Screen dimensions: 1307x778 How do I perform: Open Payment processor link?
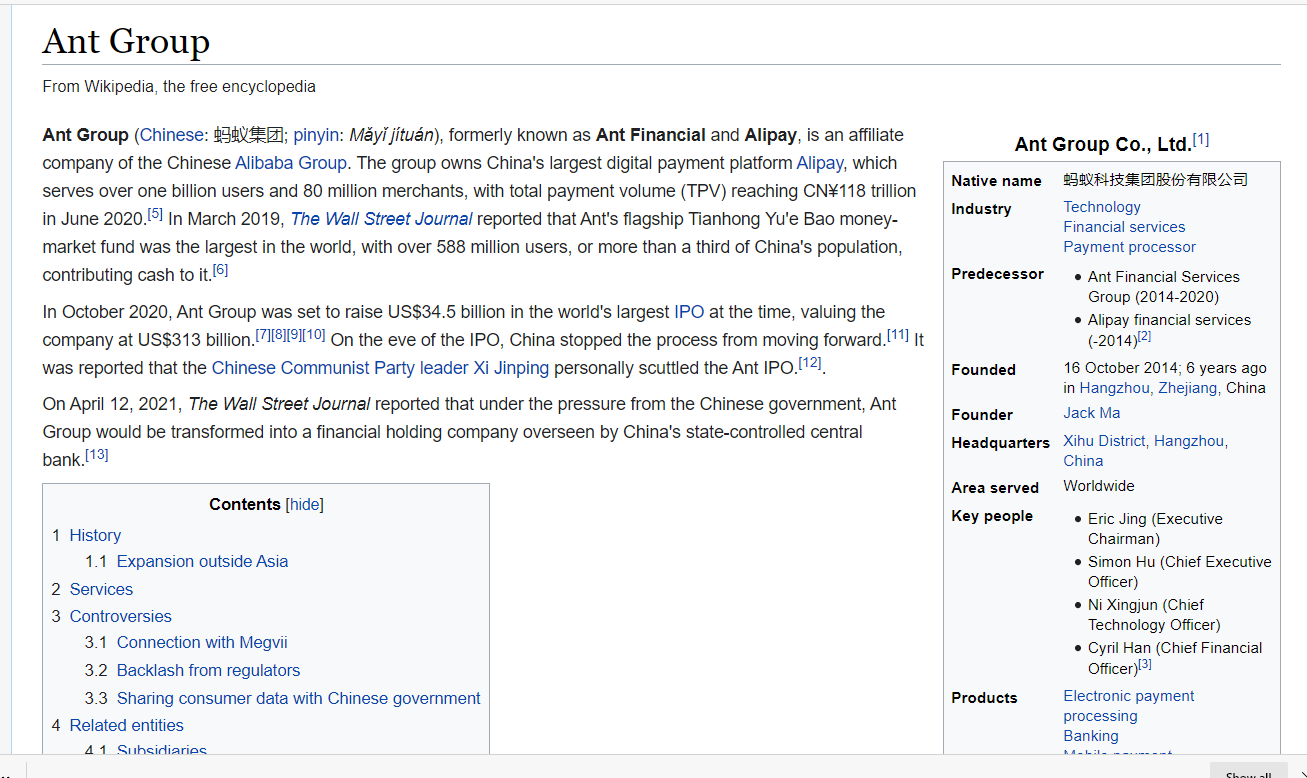click(x=1129, y=247)
